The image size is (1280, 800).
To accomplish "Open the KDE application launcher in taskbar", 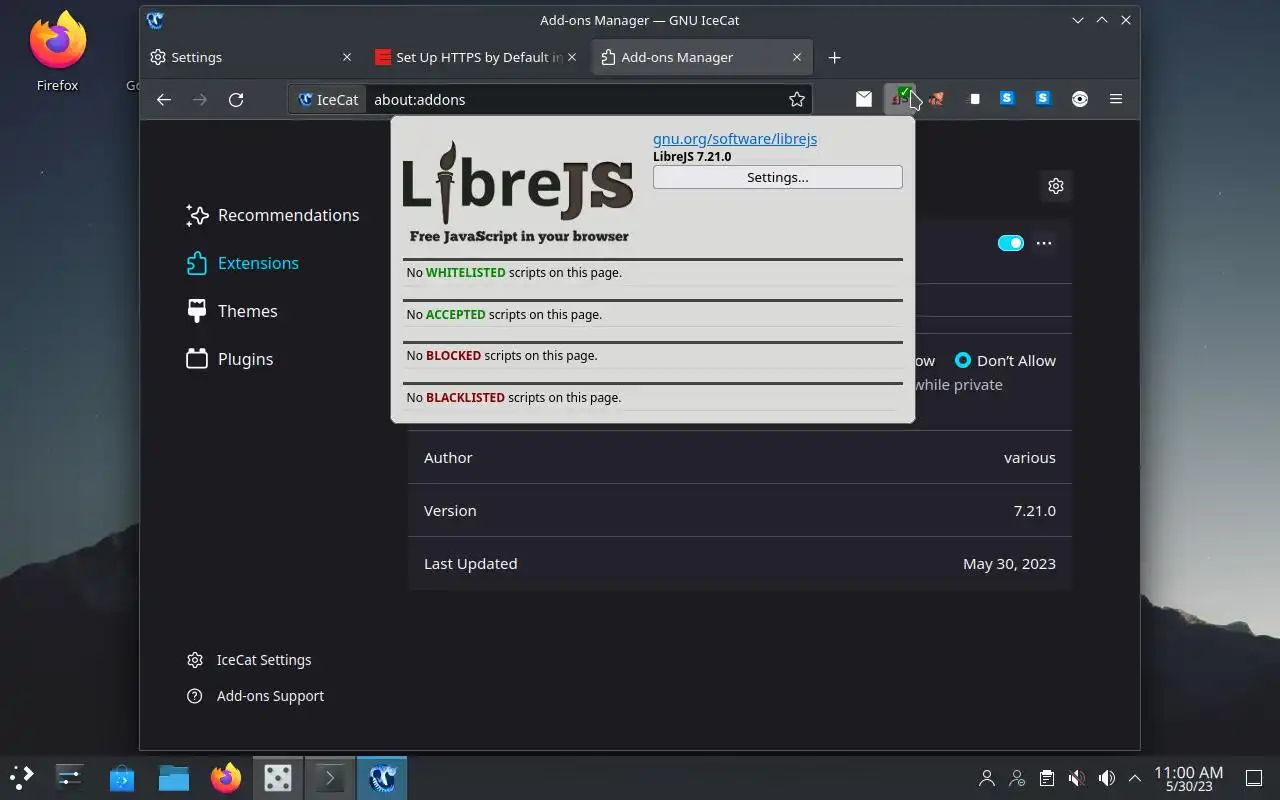I will [21, 777].
